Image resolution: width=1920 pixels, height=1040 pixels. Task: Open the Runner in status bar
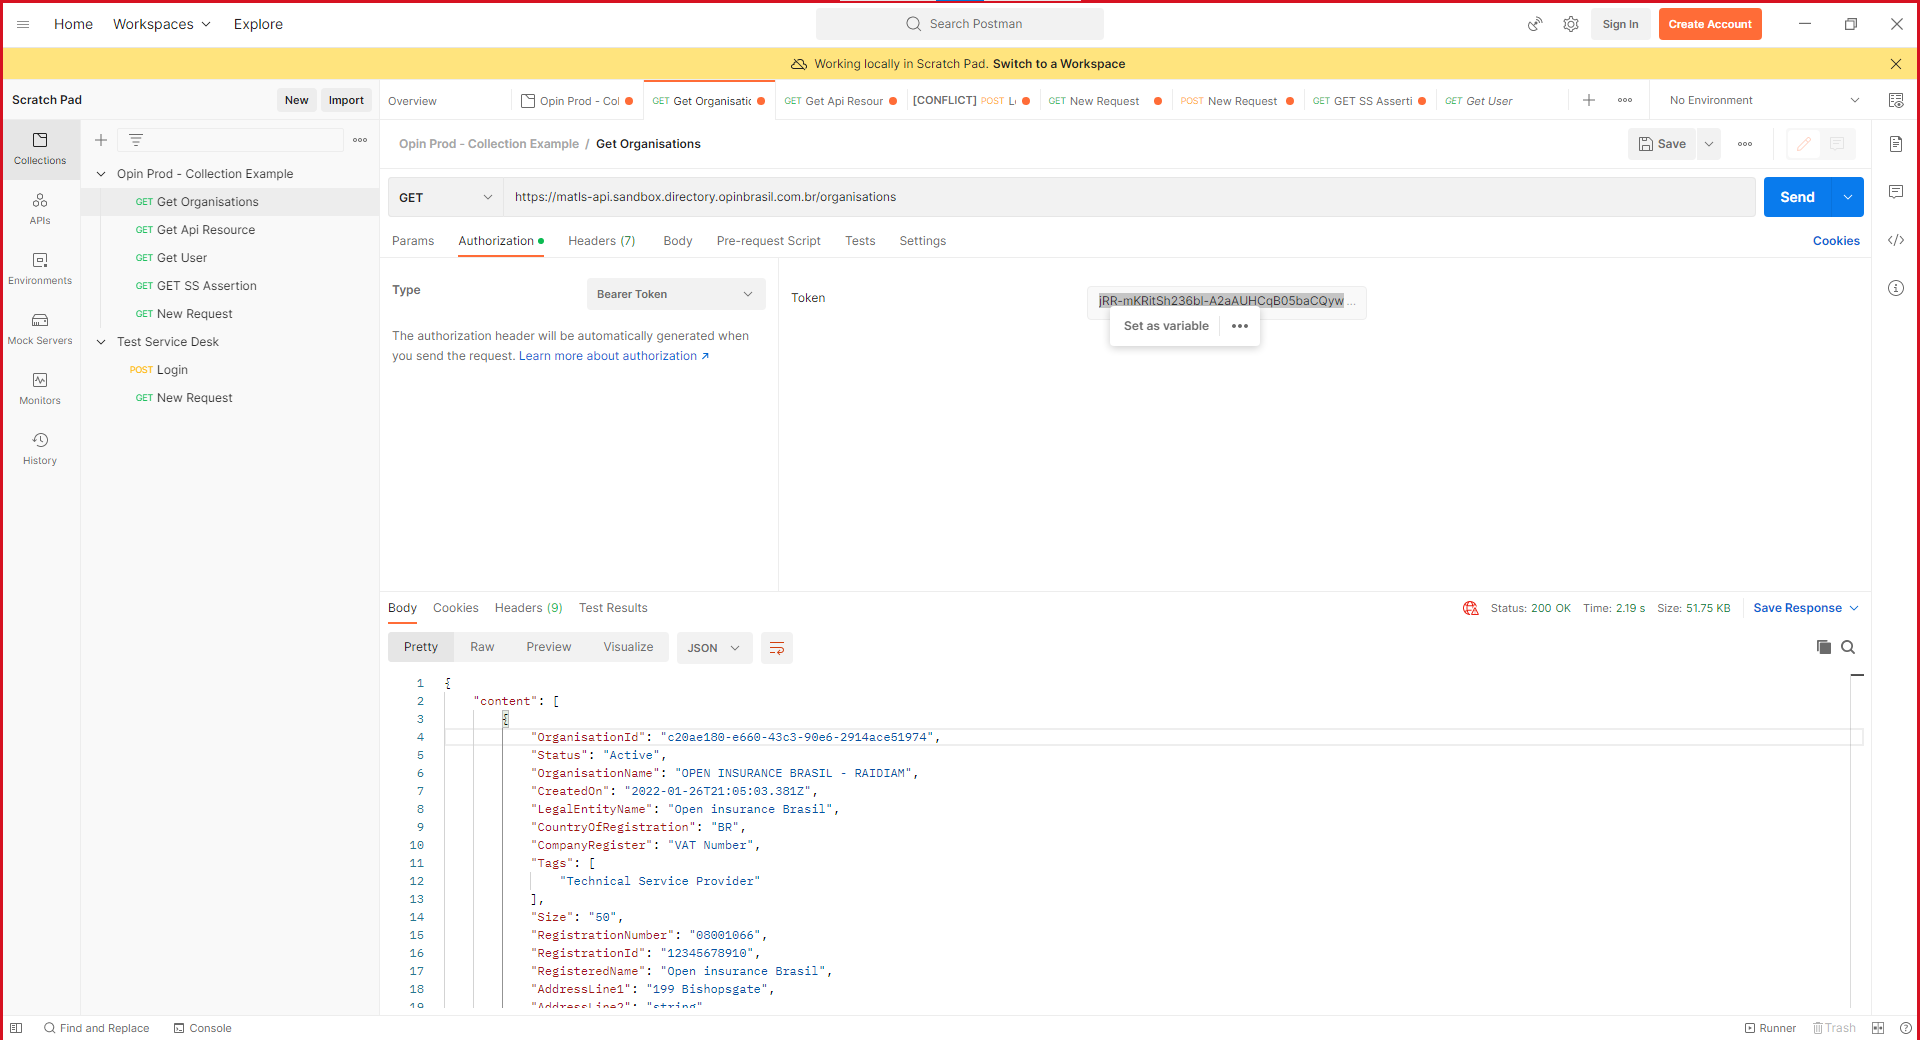(1770, 1028)
